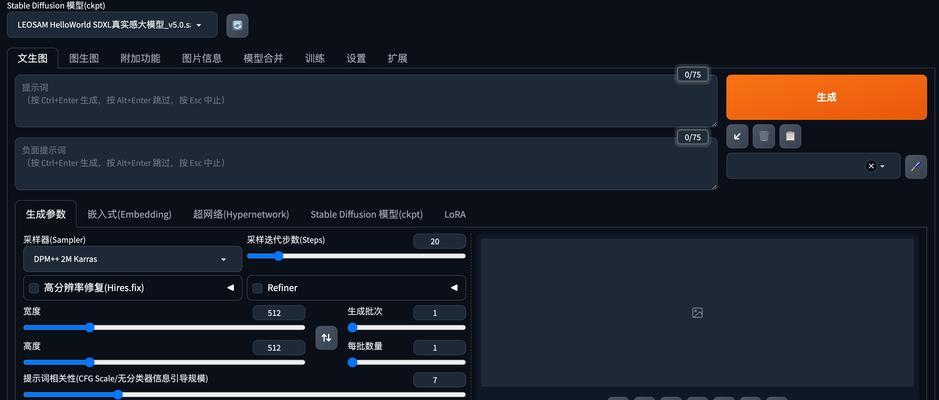Open the Stable Diffusion checkpoint dropdown
939x400 pixels.
tap(113, 25)
